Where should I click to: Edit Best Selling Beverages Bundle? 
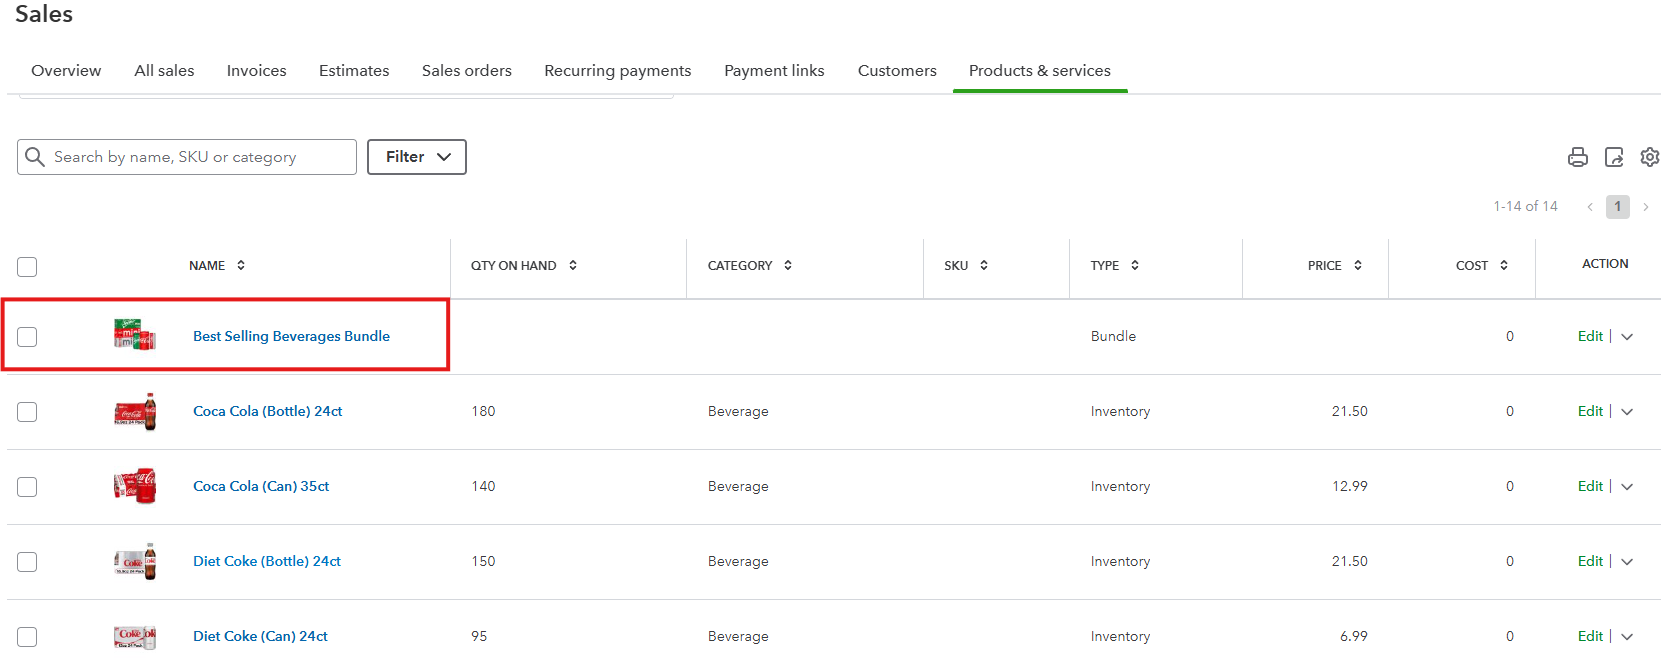[x=1590, y=336]
